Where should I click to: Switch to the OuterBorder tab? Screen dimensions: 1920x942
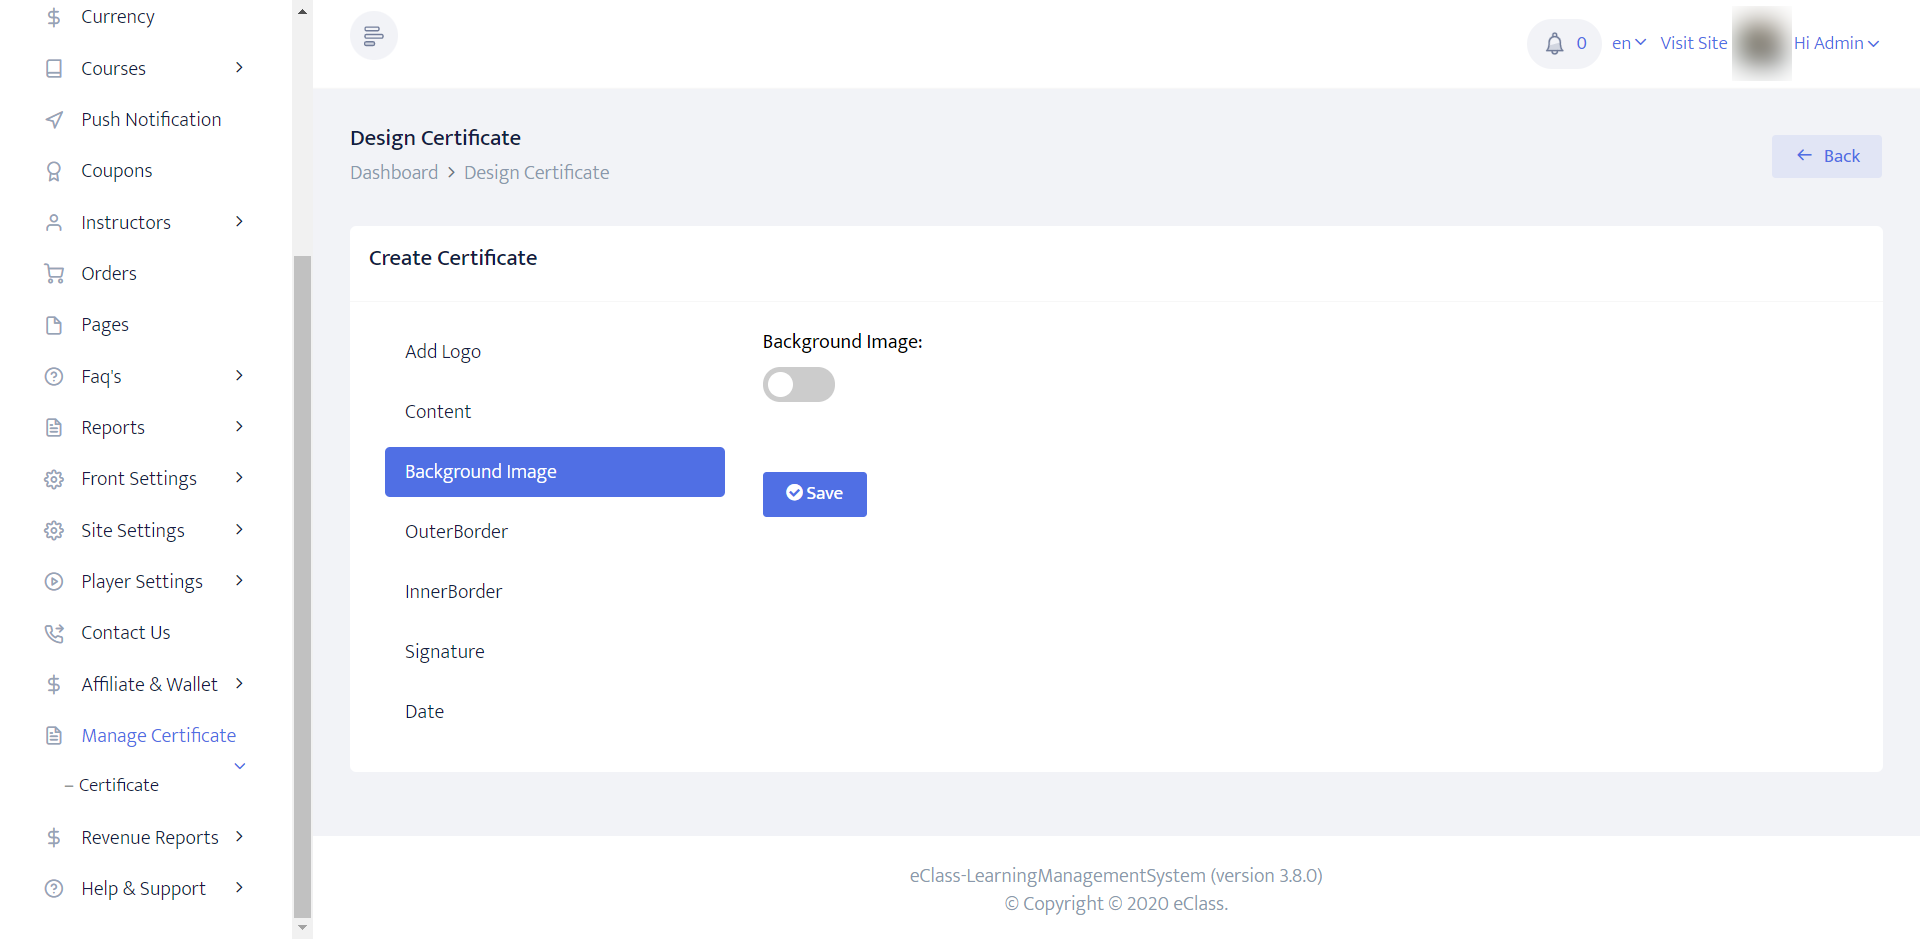(x=456, y=532)
